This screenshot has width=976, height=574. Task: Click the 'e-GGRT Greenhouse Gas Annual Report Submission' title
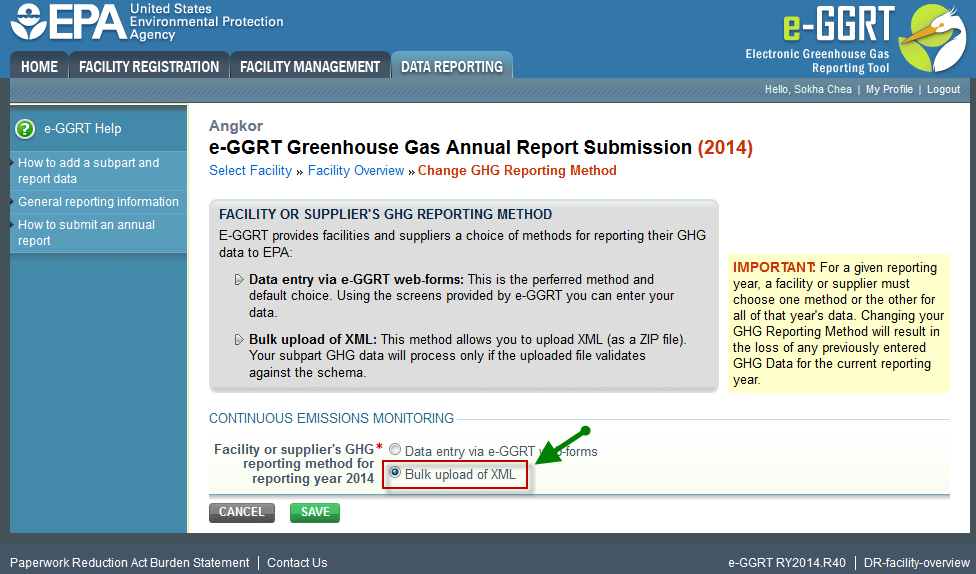450,148
